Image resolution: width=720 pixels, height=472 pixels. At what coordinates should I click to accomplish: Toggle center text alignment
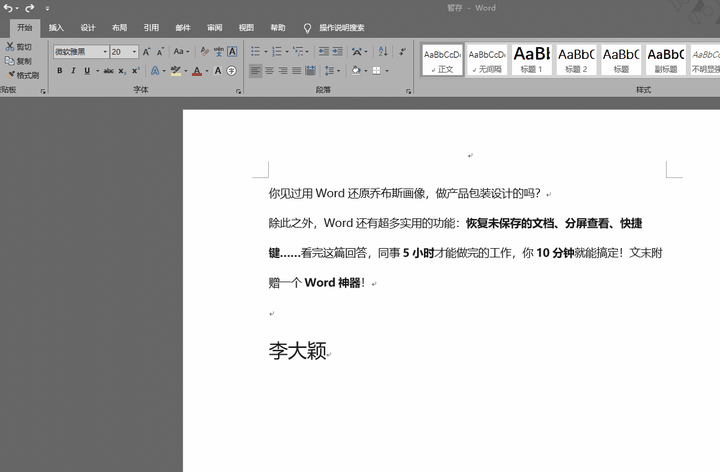pos(269,71)
